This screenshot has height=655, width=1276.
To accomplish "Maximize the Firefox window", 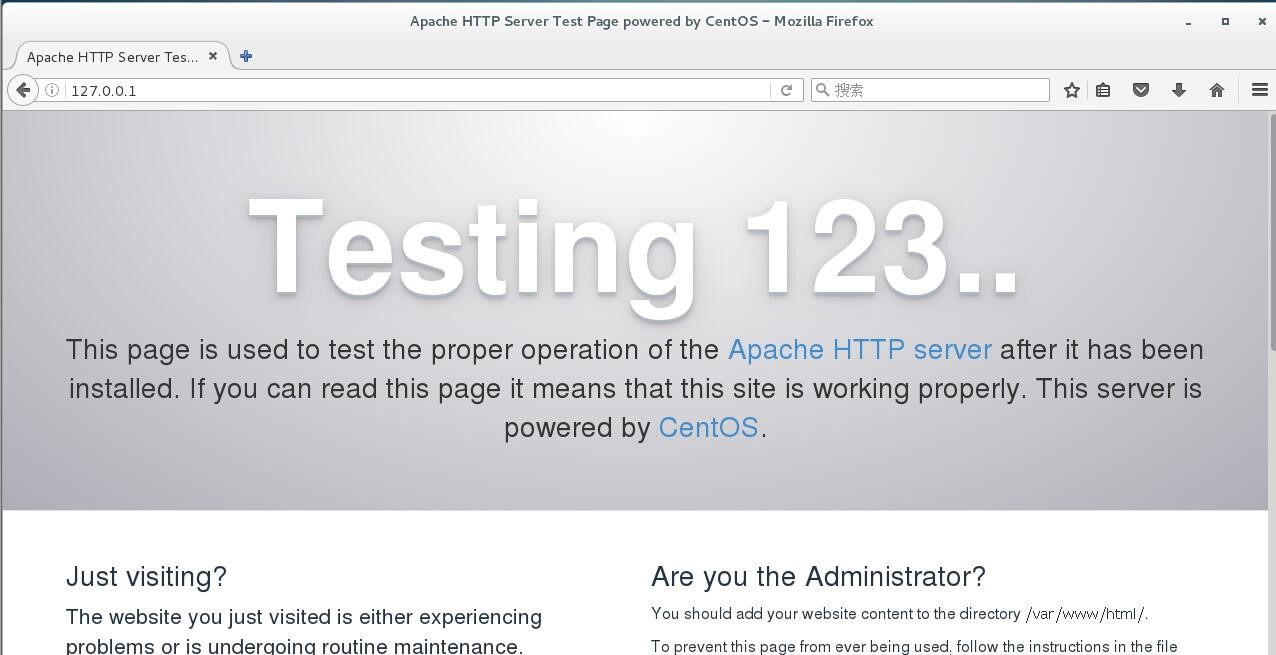I will [x=1225, y=21].
